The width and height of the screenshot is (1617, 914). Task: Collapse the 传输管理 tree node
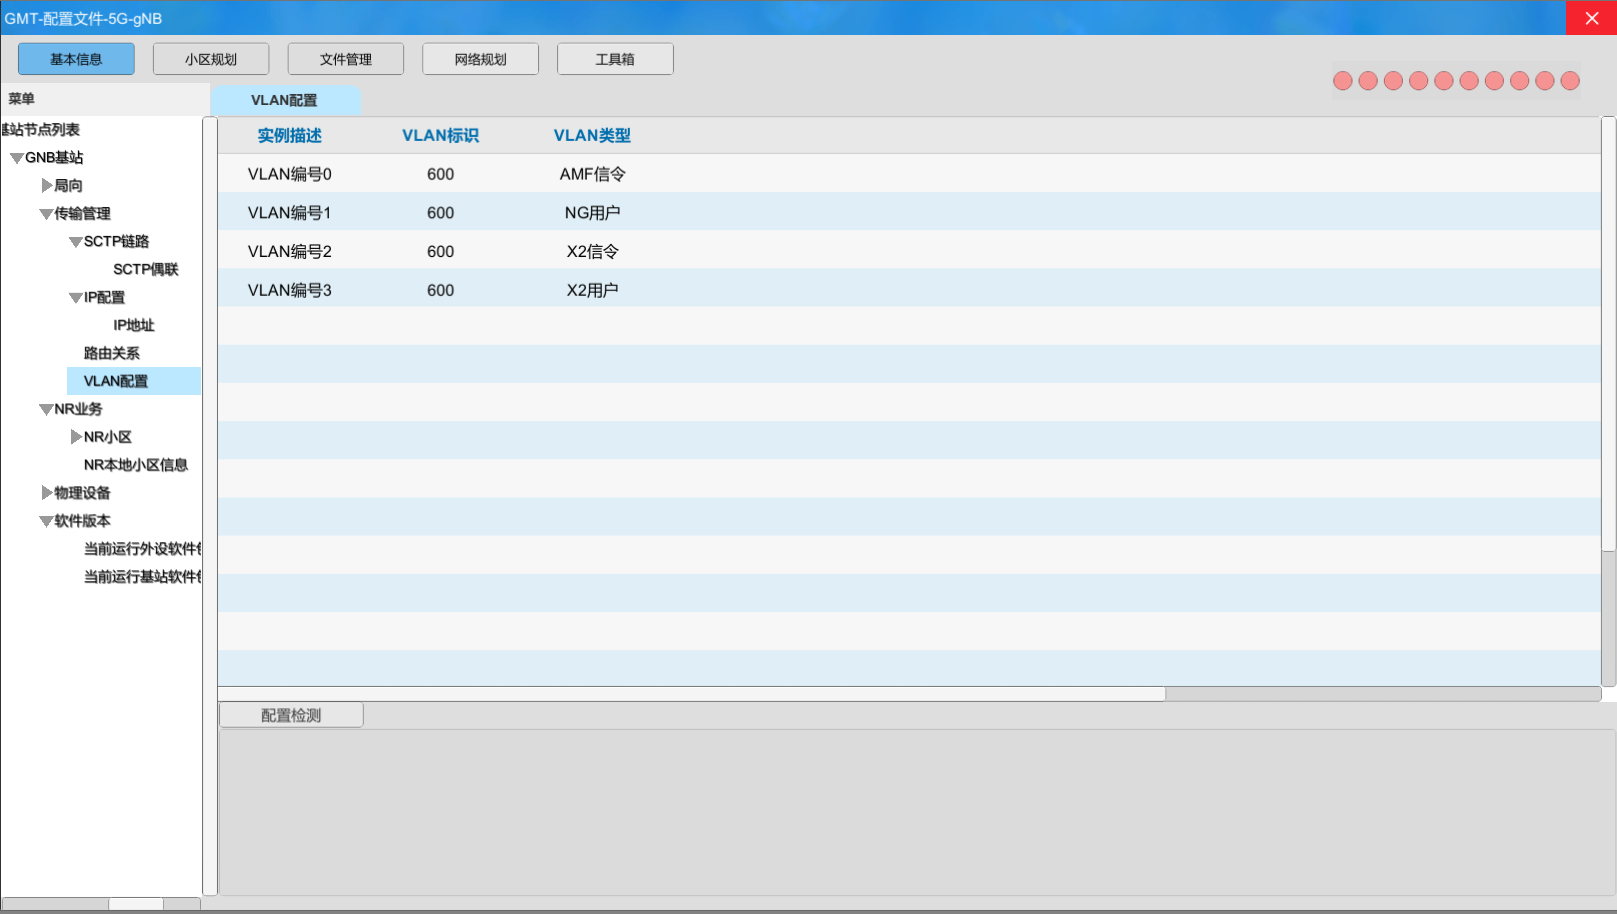coord(46,214)
